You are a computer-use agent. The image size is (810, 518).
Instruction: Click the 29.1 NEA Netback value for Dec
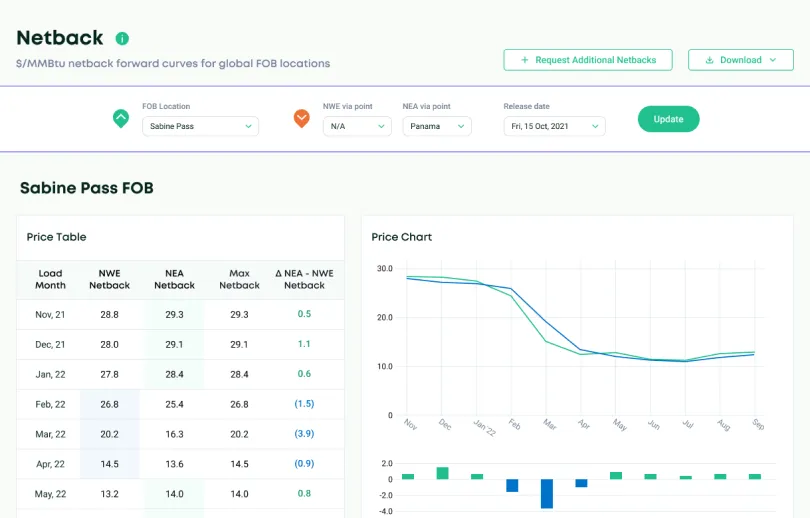[175, 344]
